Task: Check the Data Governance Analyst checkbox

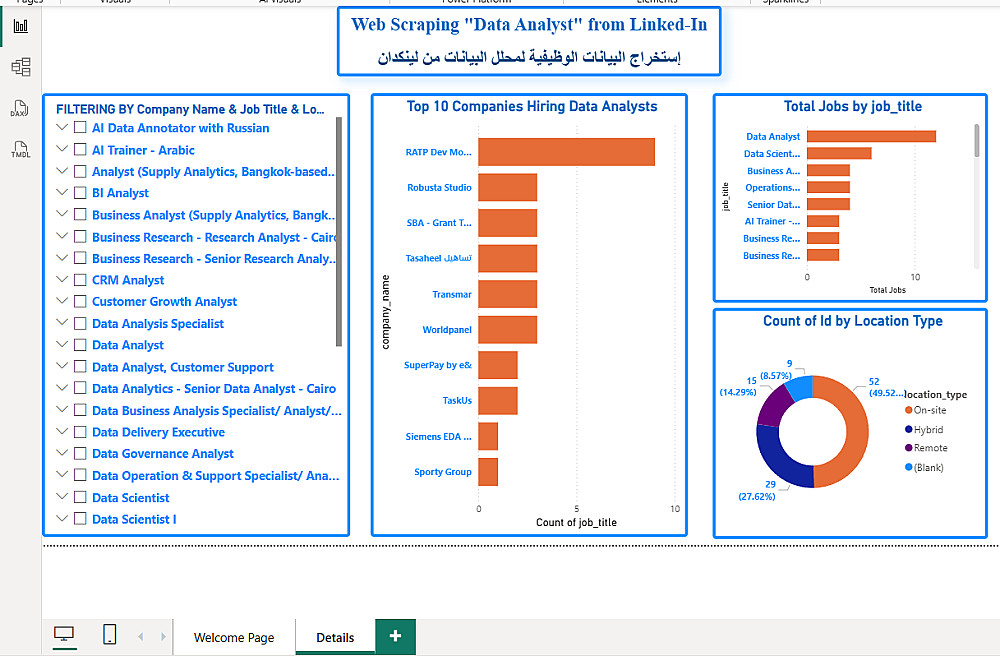Action: pyautogui.click(x=80, y=453)
